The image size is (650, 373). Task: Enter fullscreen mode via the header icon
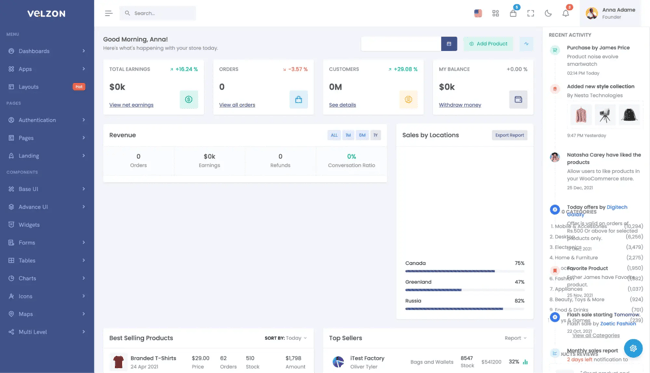click(x=531, y=13)
